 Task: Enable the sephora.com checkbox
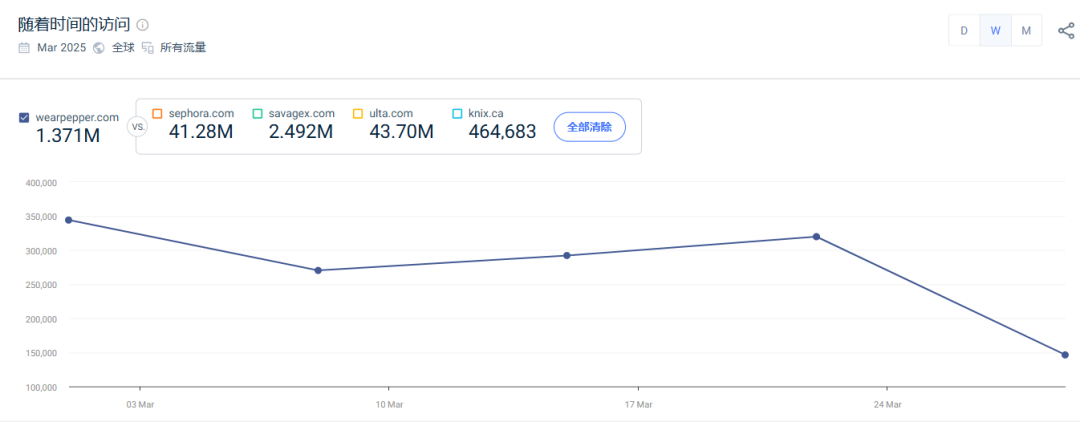(x=157, y=113)
